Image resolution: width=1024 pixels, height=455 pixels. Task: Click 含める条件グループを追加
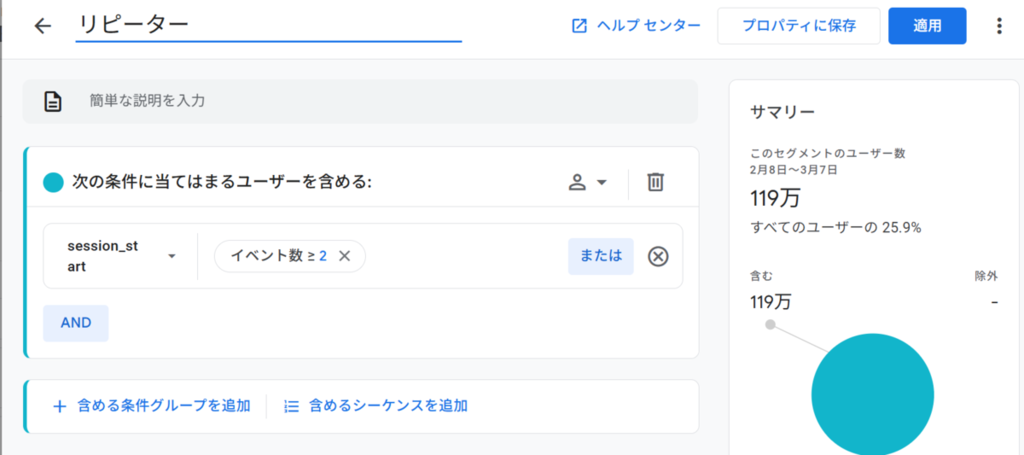(x=152, y=406)
